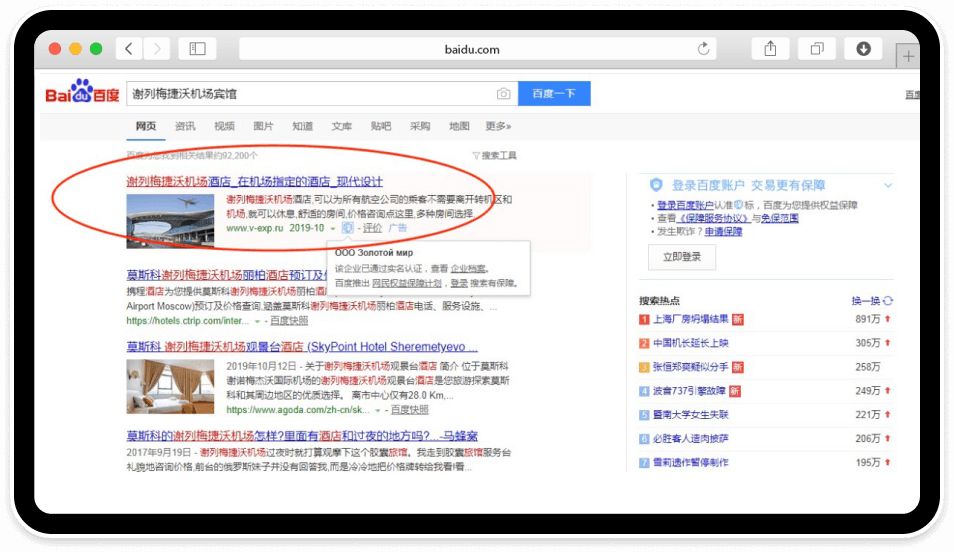The image size is (954, 552).
Task: Switch to the 地图 tab
Action: click(x=459, y=126)
